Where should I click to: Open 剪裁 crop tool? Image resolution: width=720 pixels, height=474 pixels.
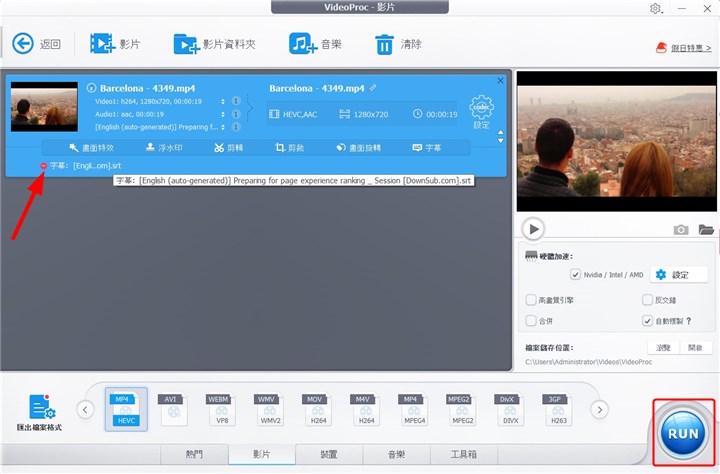290,147
